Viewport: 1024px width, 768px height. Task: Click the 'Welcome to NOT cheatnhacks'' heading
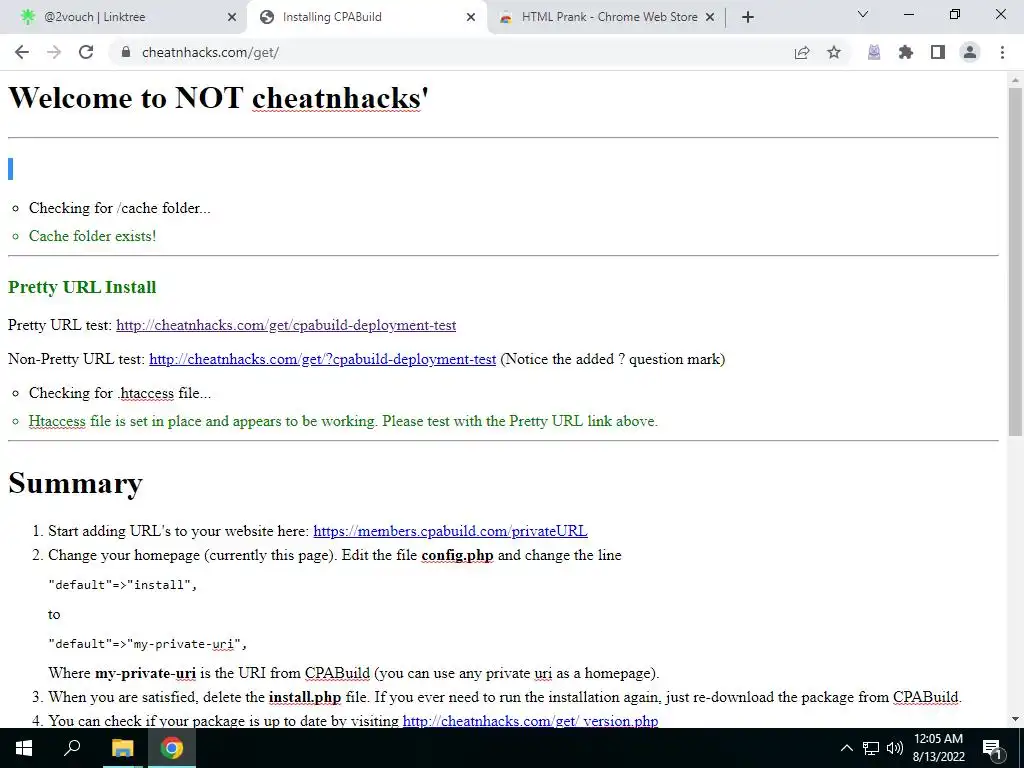218,98
